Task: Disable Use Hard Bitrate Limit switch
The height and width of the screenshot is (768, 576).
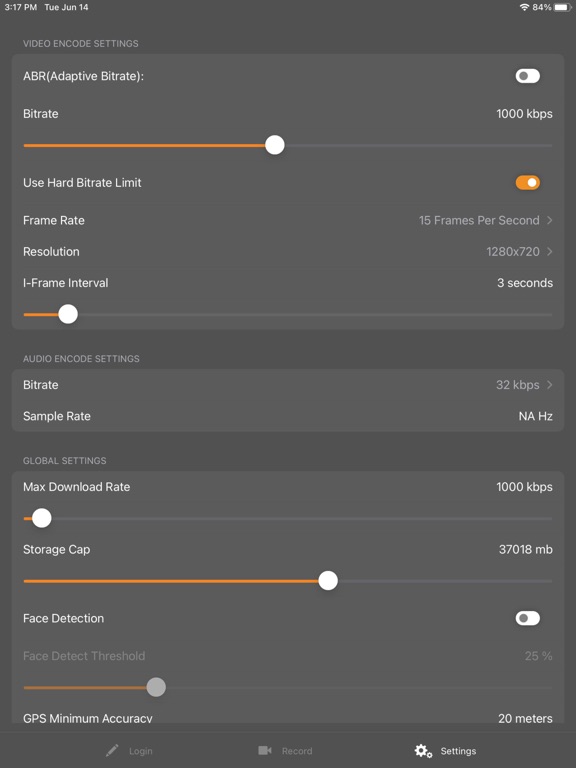Action: [528, 183]
